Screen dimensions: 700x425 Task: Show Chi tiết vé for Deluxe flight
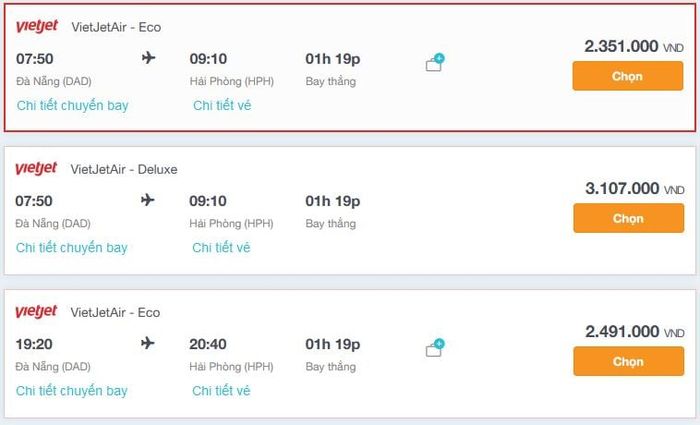(221, 247)
